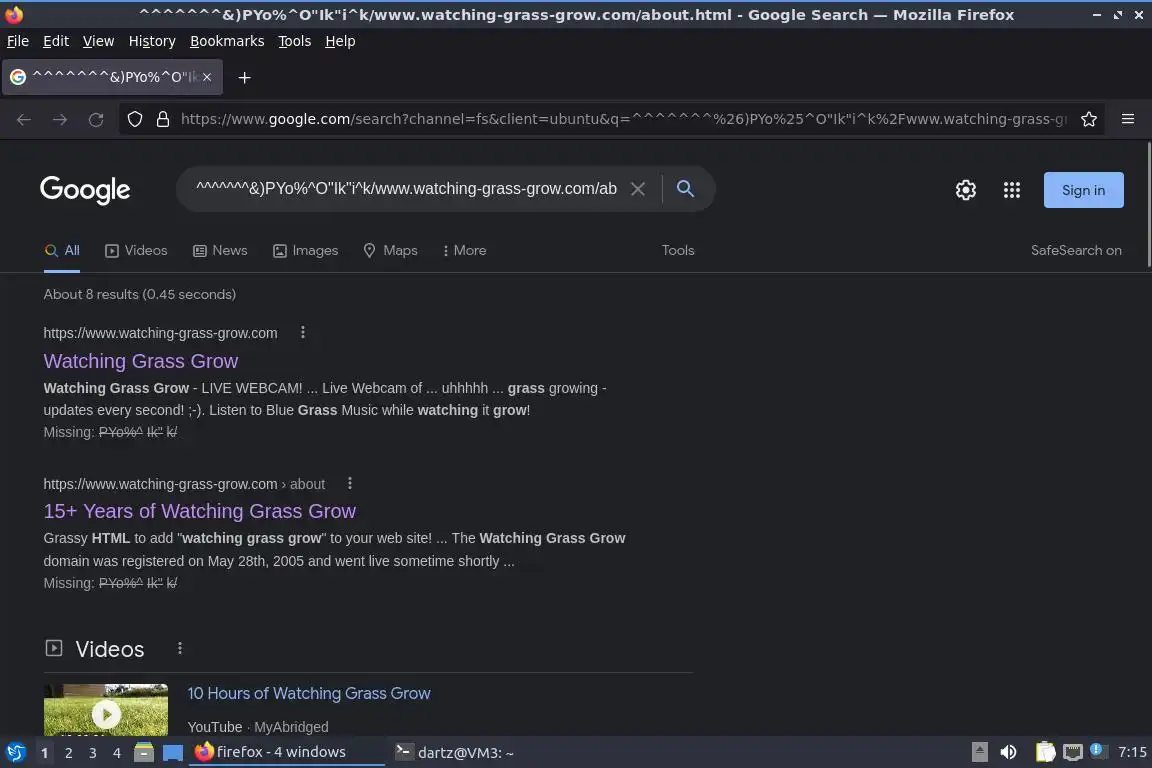Open a new tab with the plus button

(x=245, y=77)
